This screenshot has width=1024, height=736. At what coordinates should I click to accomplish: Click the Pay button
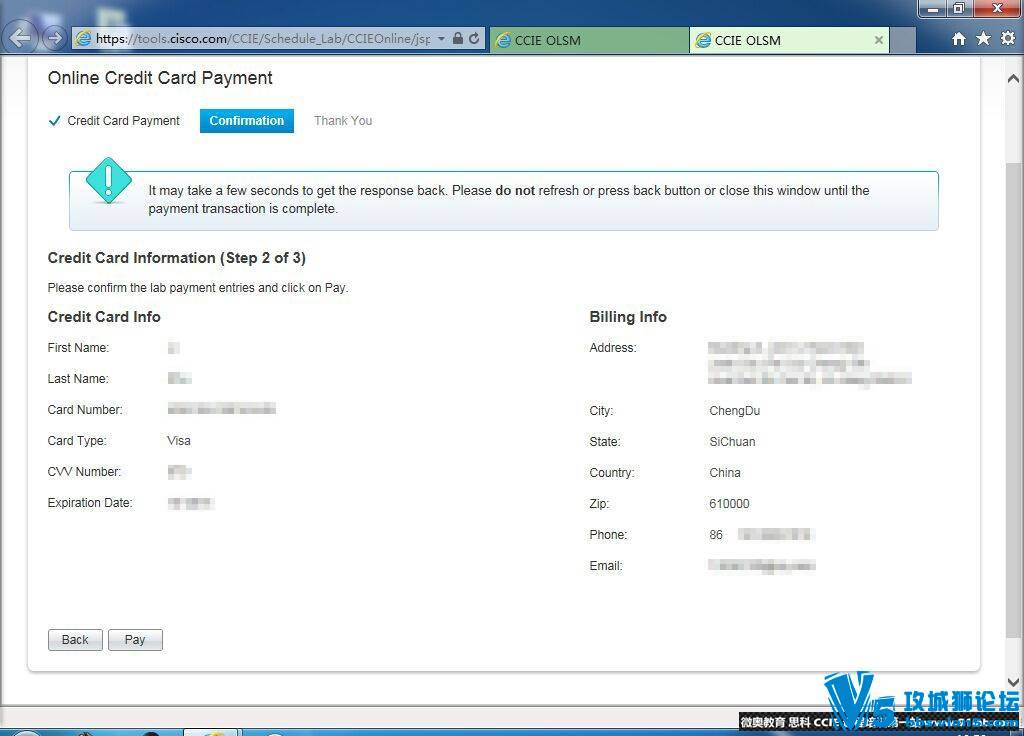pos(135,640)
